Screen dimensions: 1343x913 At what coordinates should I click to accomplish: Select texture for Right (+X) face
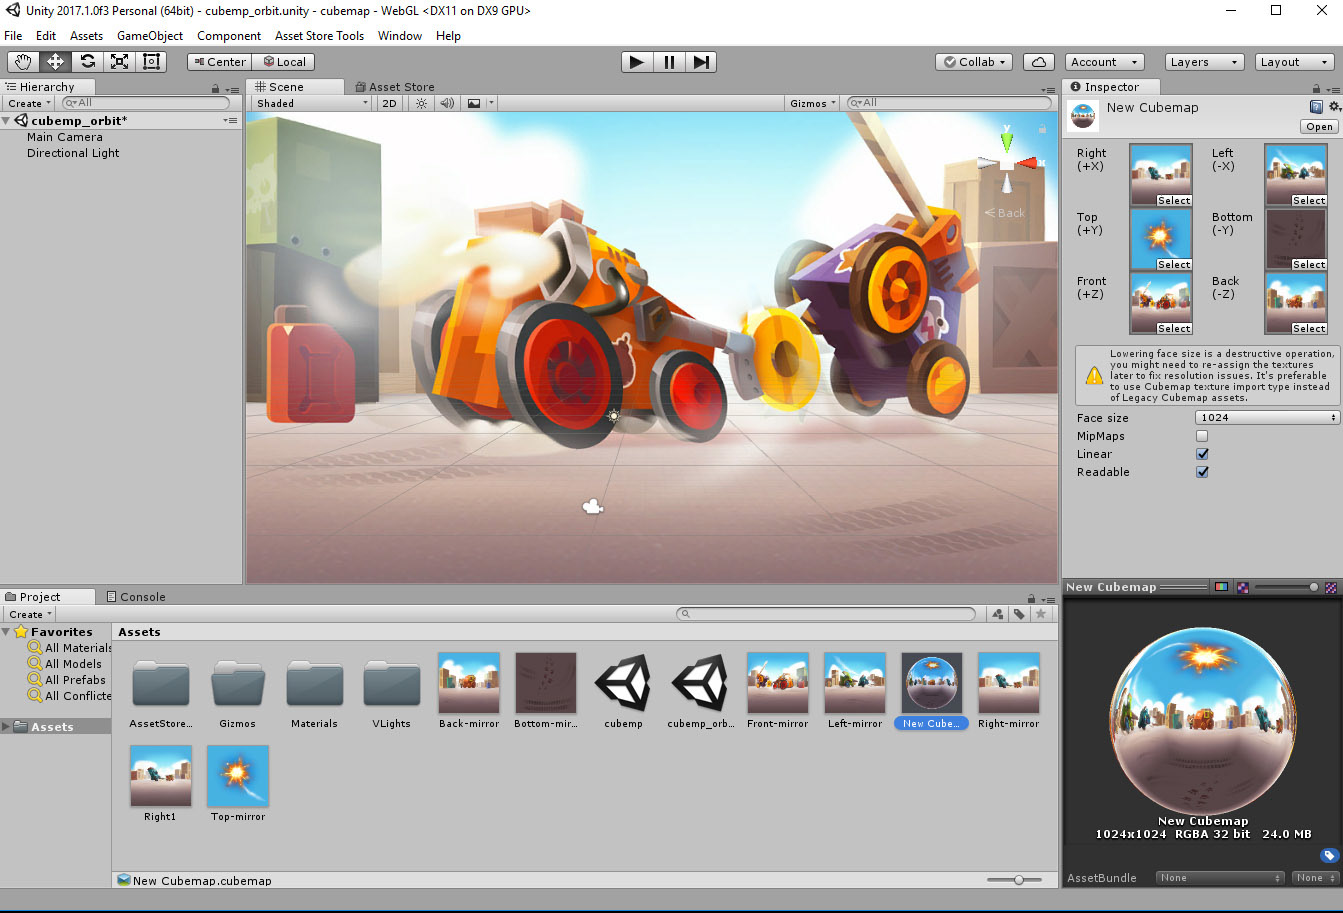(1174, 200)
